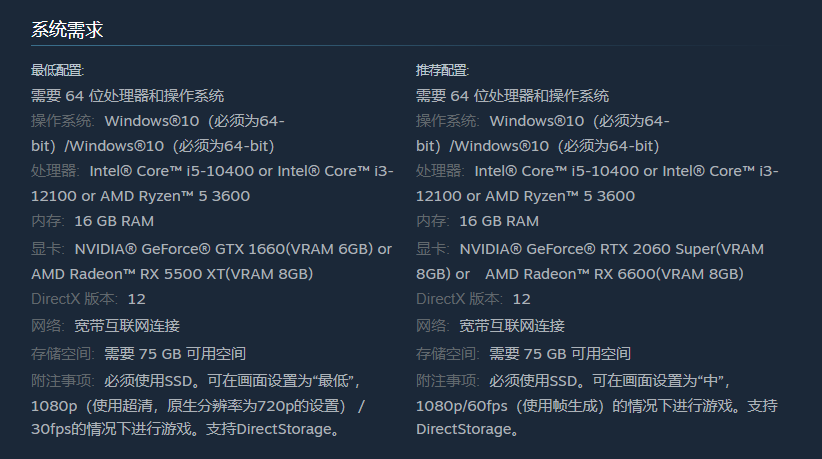Viewport: 822px width, 459px height.
Task: Click the AMD Radeon RX 5500 XT text
Action: [x=172, y=274]
